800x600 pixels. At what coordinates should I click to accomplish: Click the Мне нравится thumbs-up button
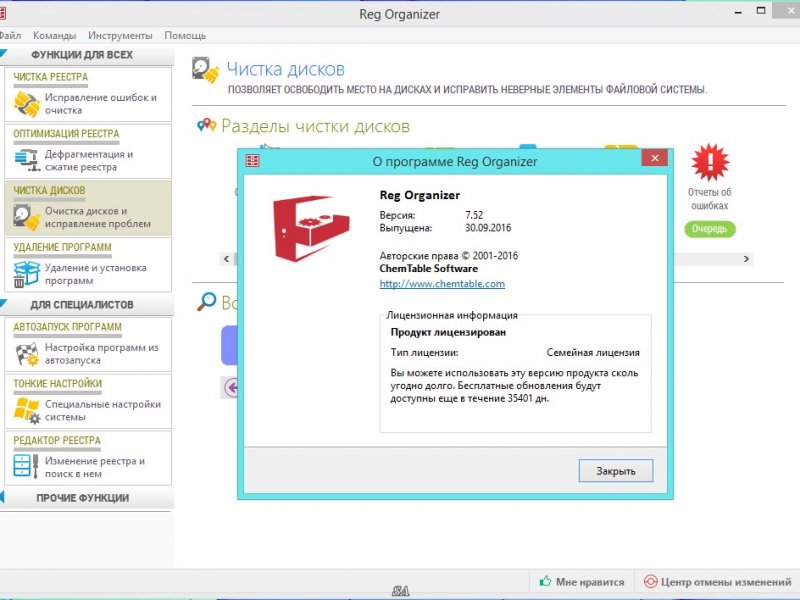582,582
